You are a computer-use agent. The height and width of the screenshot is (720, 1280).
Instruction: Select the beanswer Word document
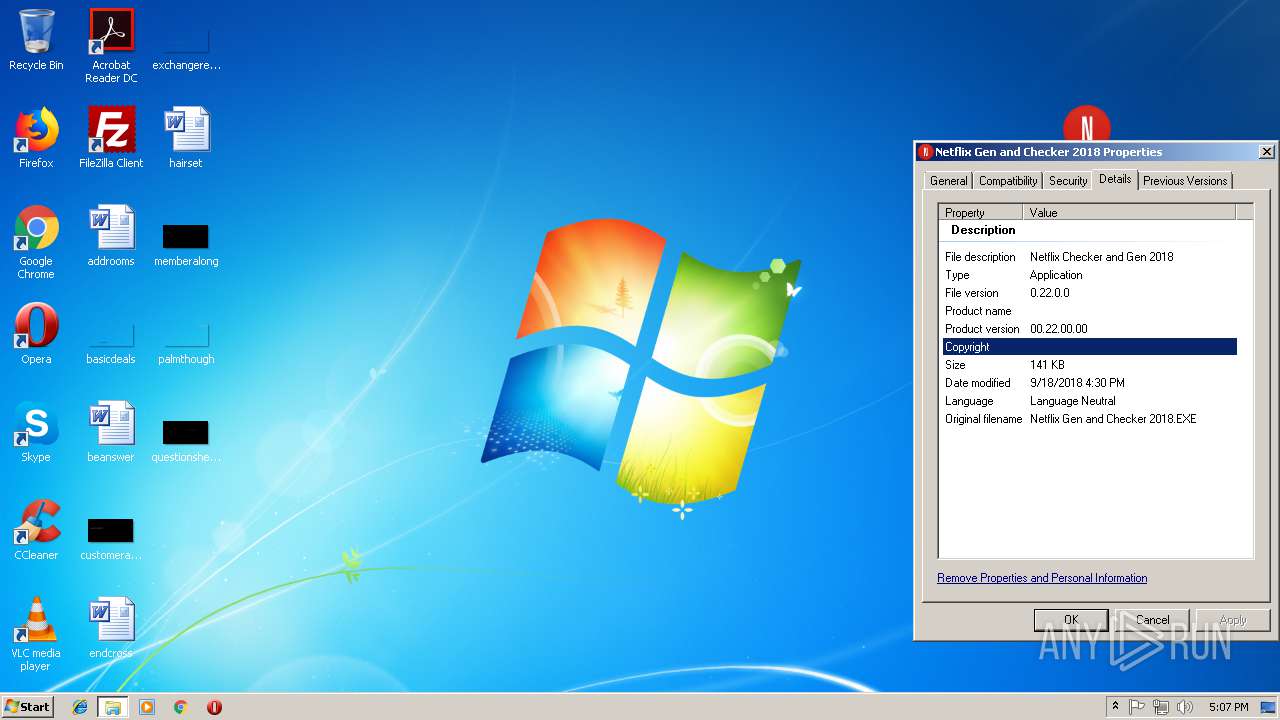[x=111, y=432]
